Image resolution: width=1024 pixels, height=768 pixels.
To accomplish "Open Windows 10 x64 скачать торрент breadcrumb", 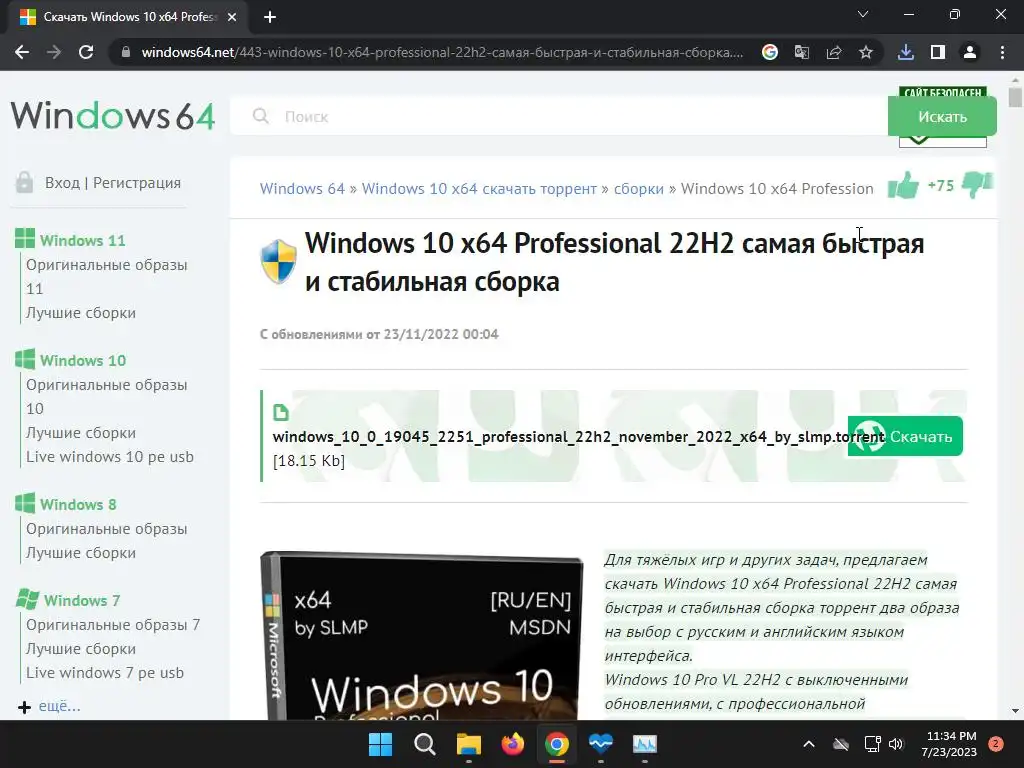I will (479, 189).
